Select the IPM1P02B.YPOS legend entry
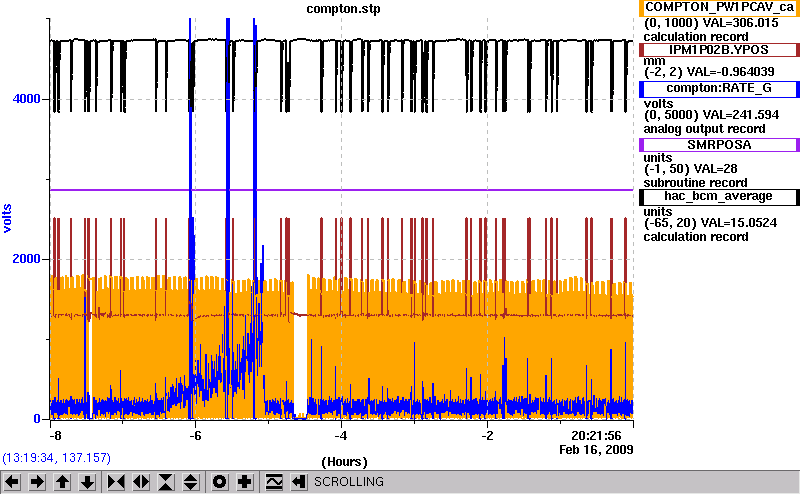800x494 pixels. click(x=719, y=50)
